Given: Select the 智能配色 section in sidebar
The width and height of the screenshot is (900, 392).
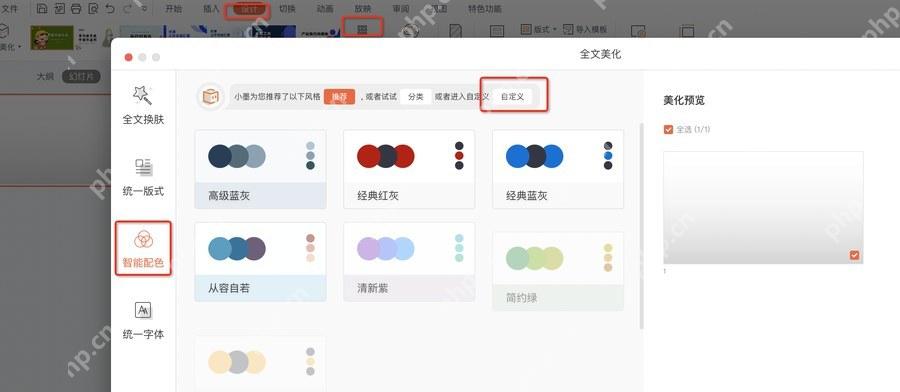Looking at the screenshot, I should coord(143,248).
